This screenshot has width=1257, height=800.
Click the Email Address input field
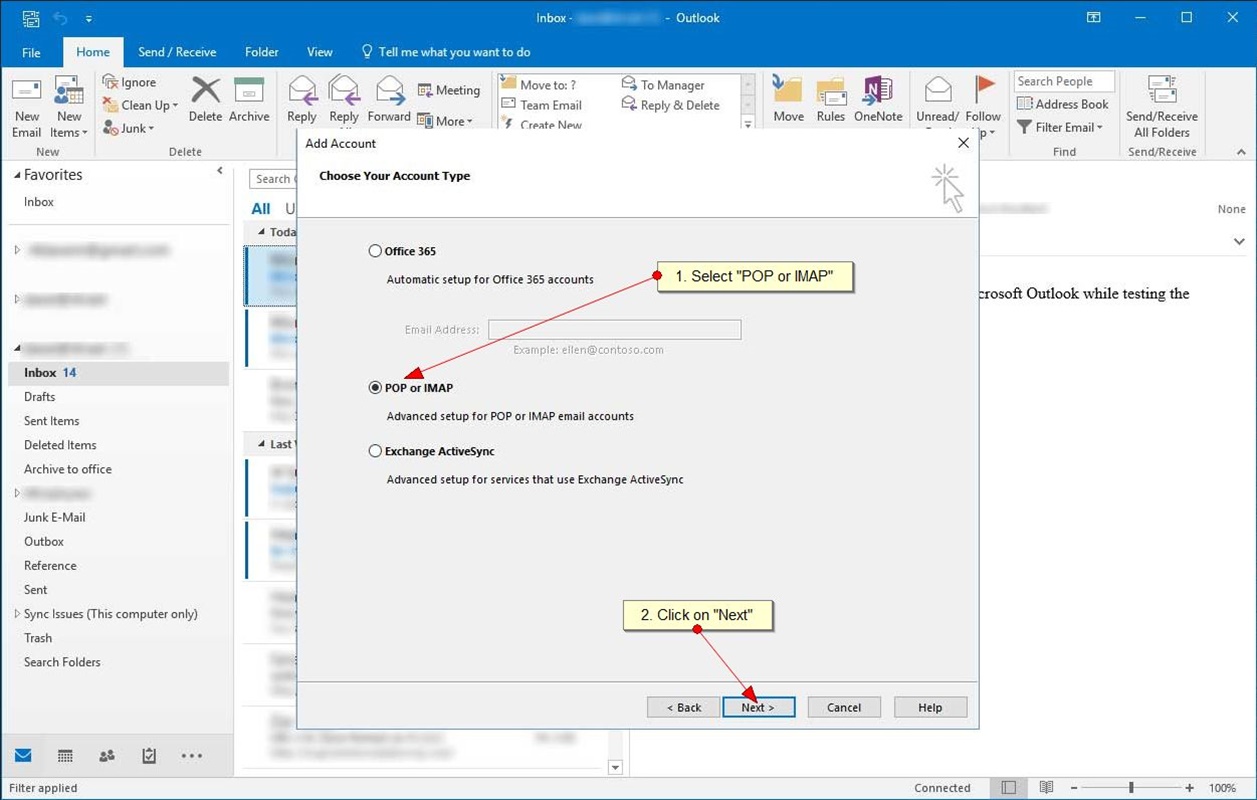[x=615, y=329]
